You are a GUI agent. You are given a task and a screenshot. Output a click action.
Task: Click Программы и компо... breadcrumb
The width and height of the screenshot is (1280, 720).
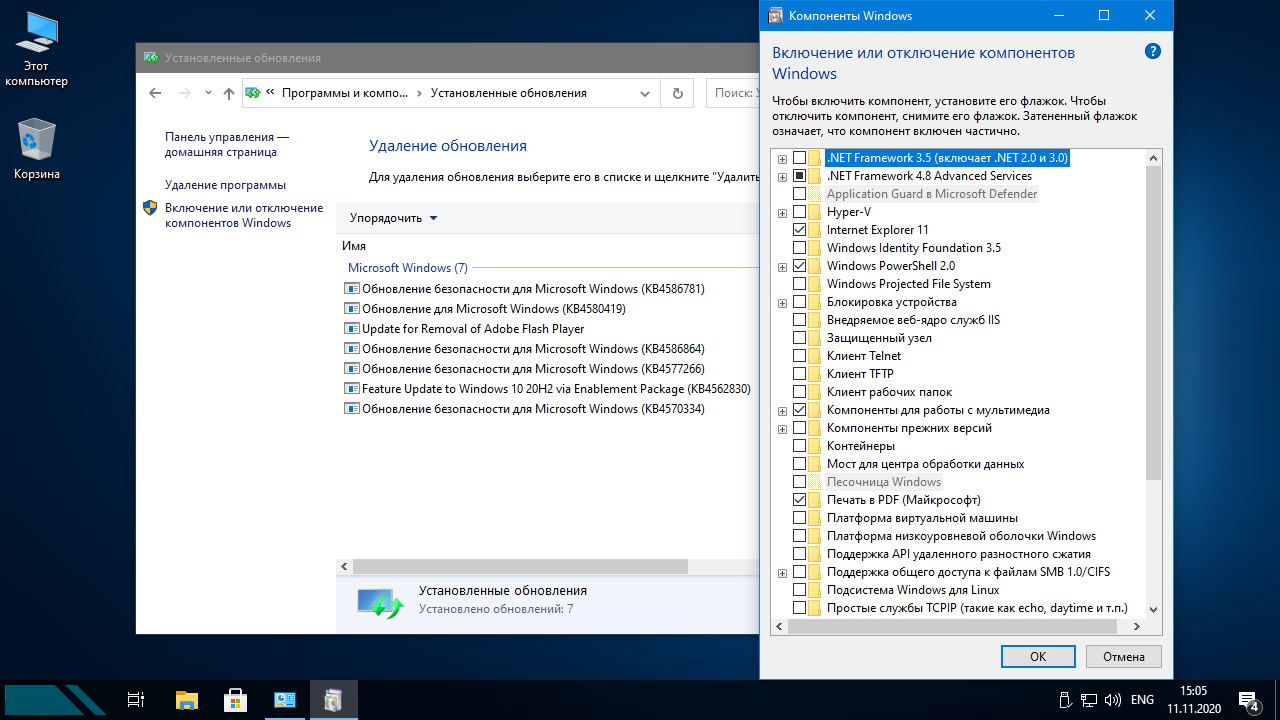point(345,93)
